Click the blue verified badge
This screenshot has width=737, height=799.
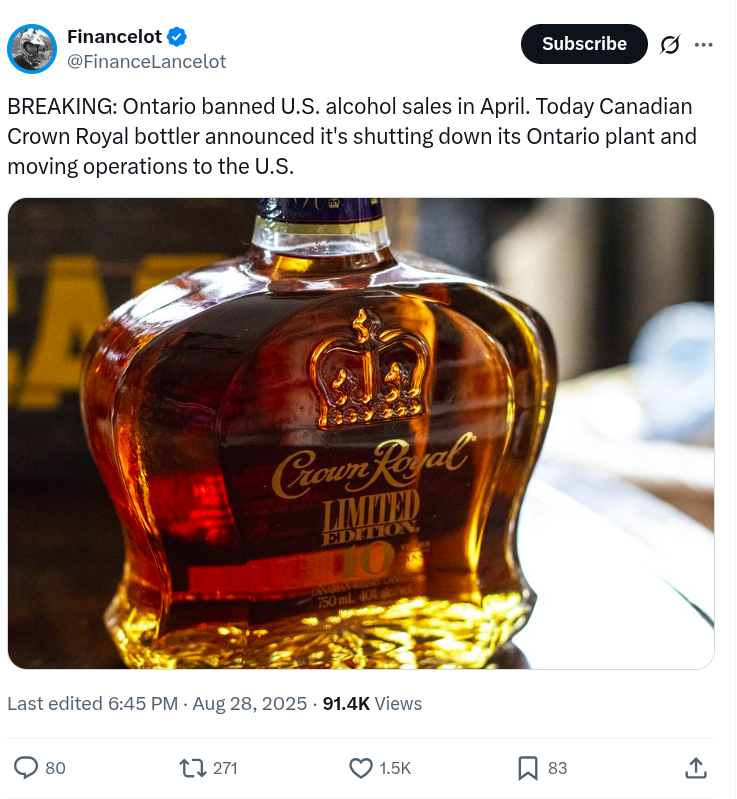click(177, 37)
